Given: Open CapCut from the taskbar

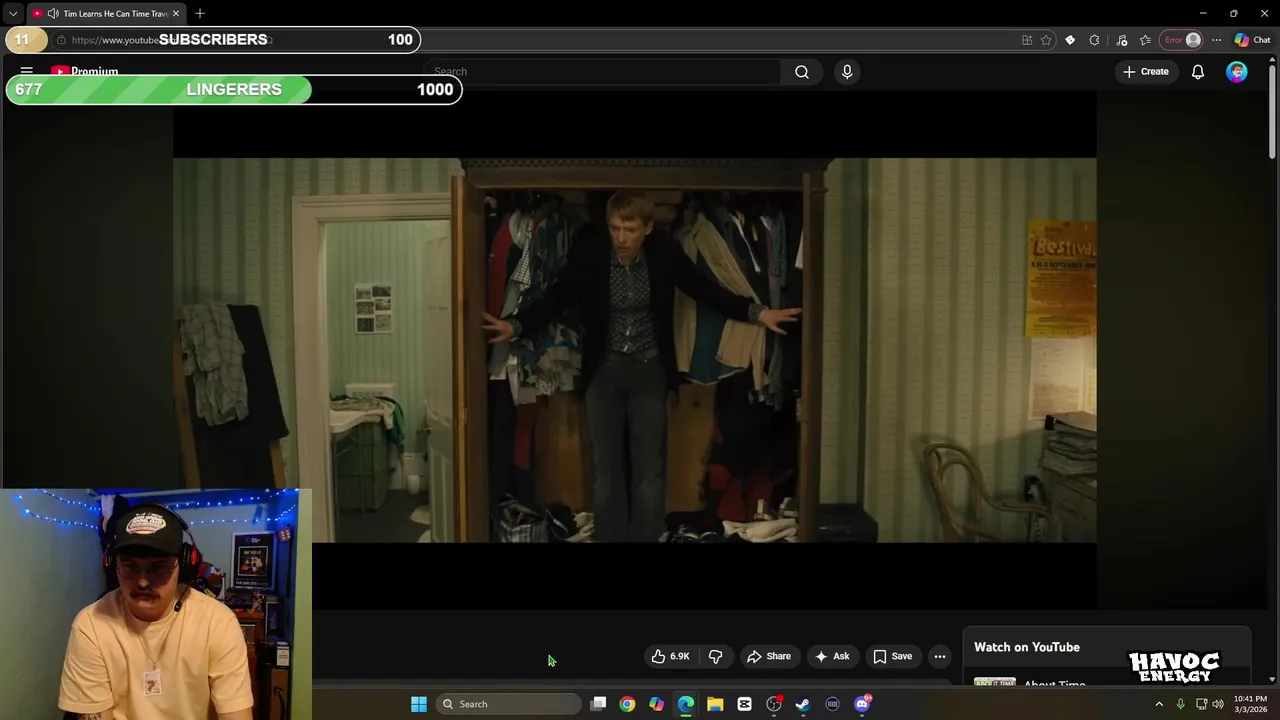Looking at the screenshot, I should (x=744, y=704).
